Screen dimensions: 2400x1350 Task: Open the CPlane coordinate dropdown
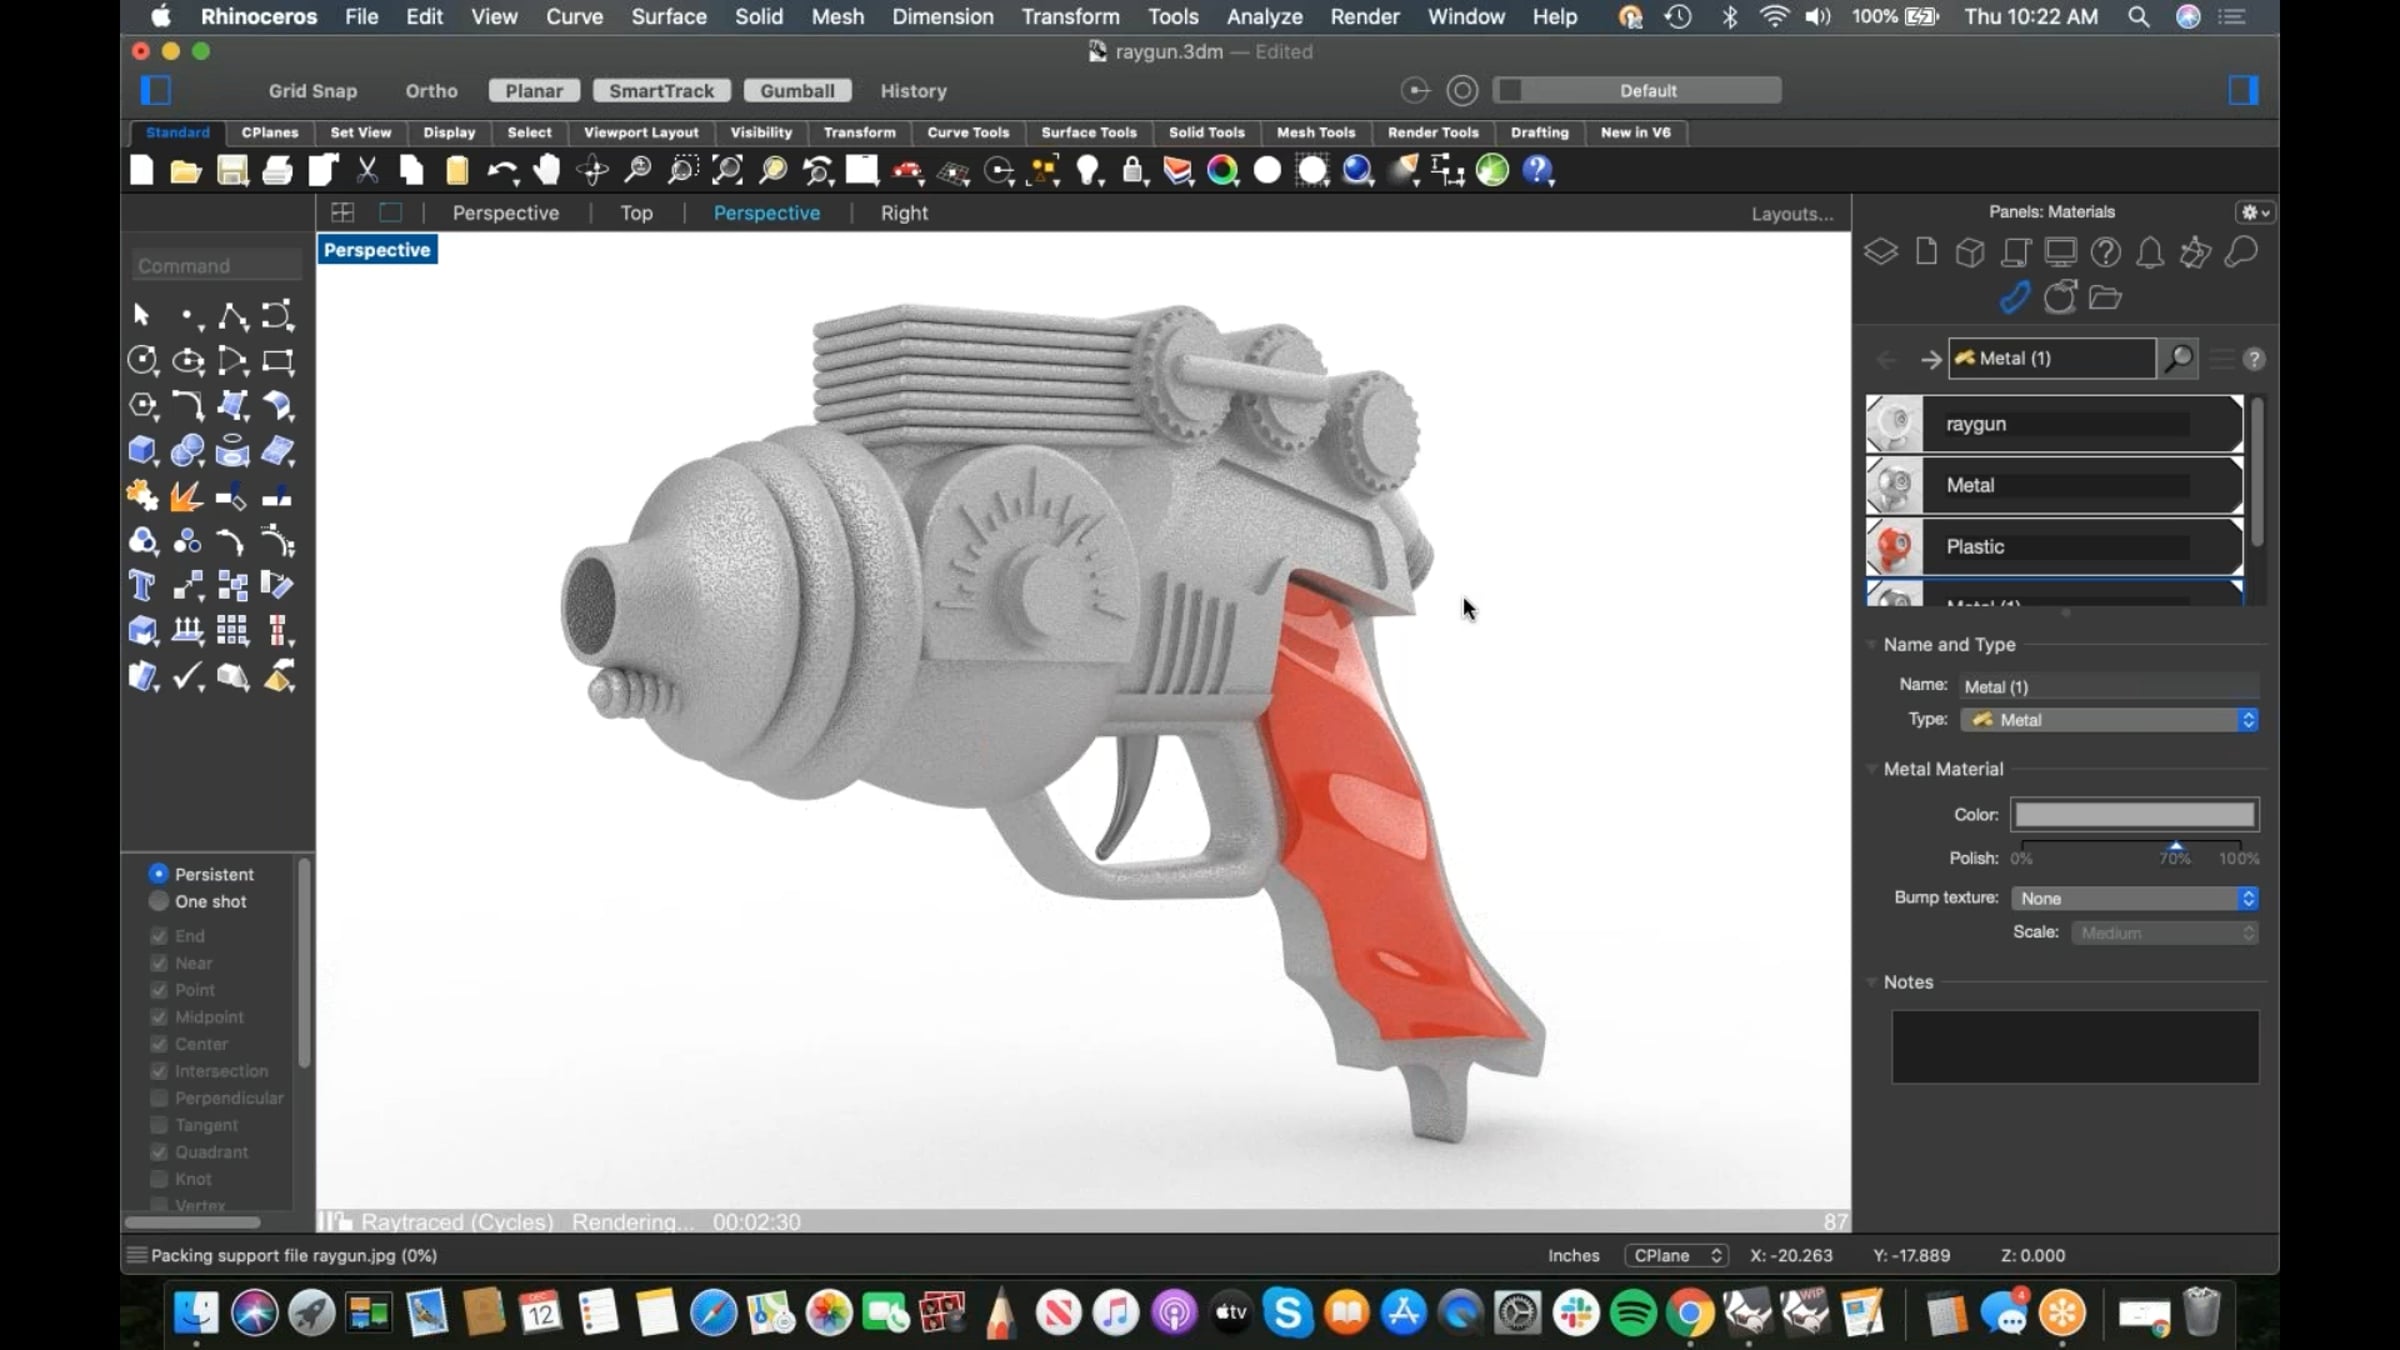point(1676,1255)
